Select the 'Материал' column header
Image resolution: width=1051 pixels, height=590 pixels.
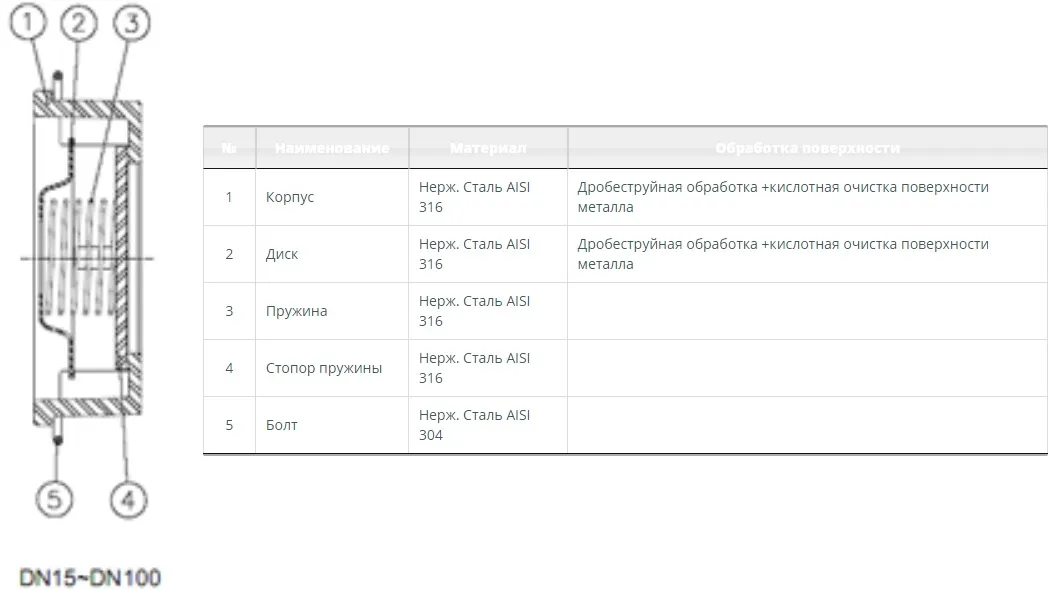coord(488,148)
